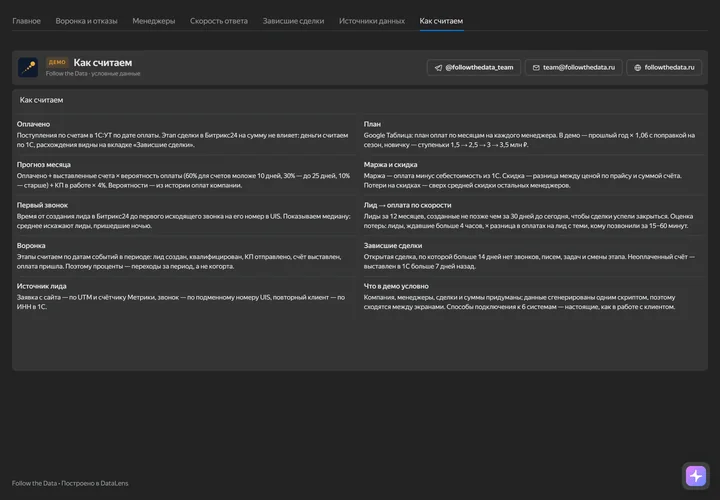Open the Менеджеры tab
Image resolution: width=720 pixels, height=500 pixels.
153,21
